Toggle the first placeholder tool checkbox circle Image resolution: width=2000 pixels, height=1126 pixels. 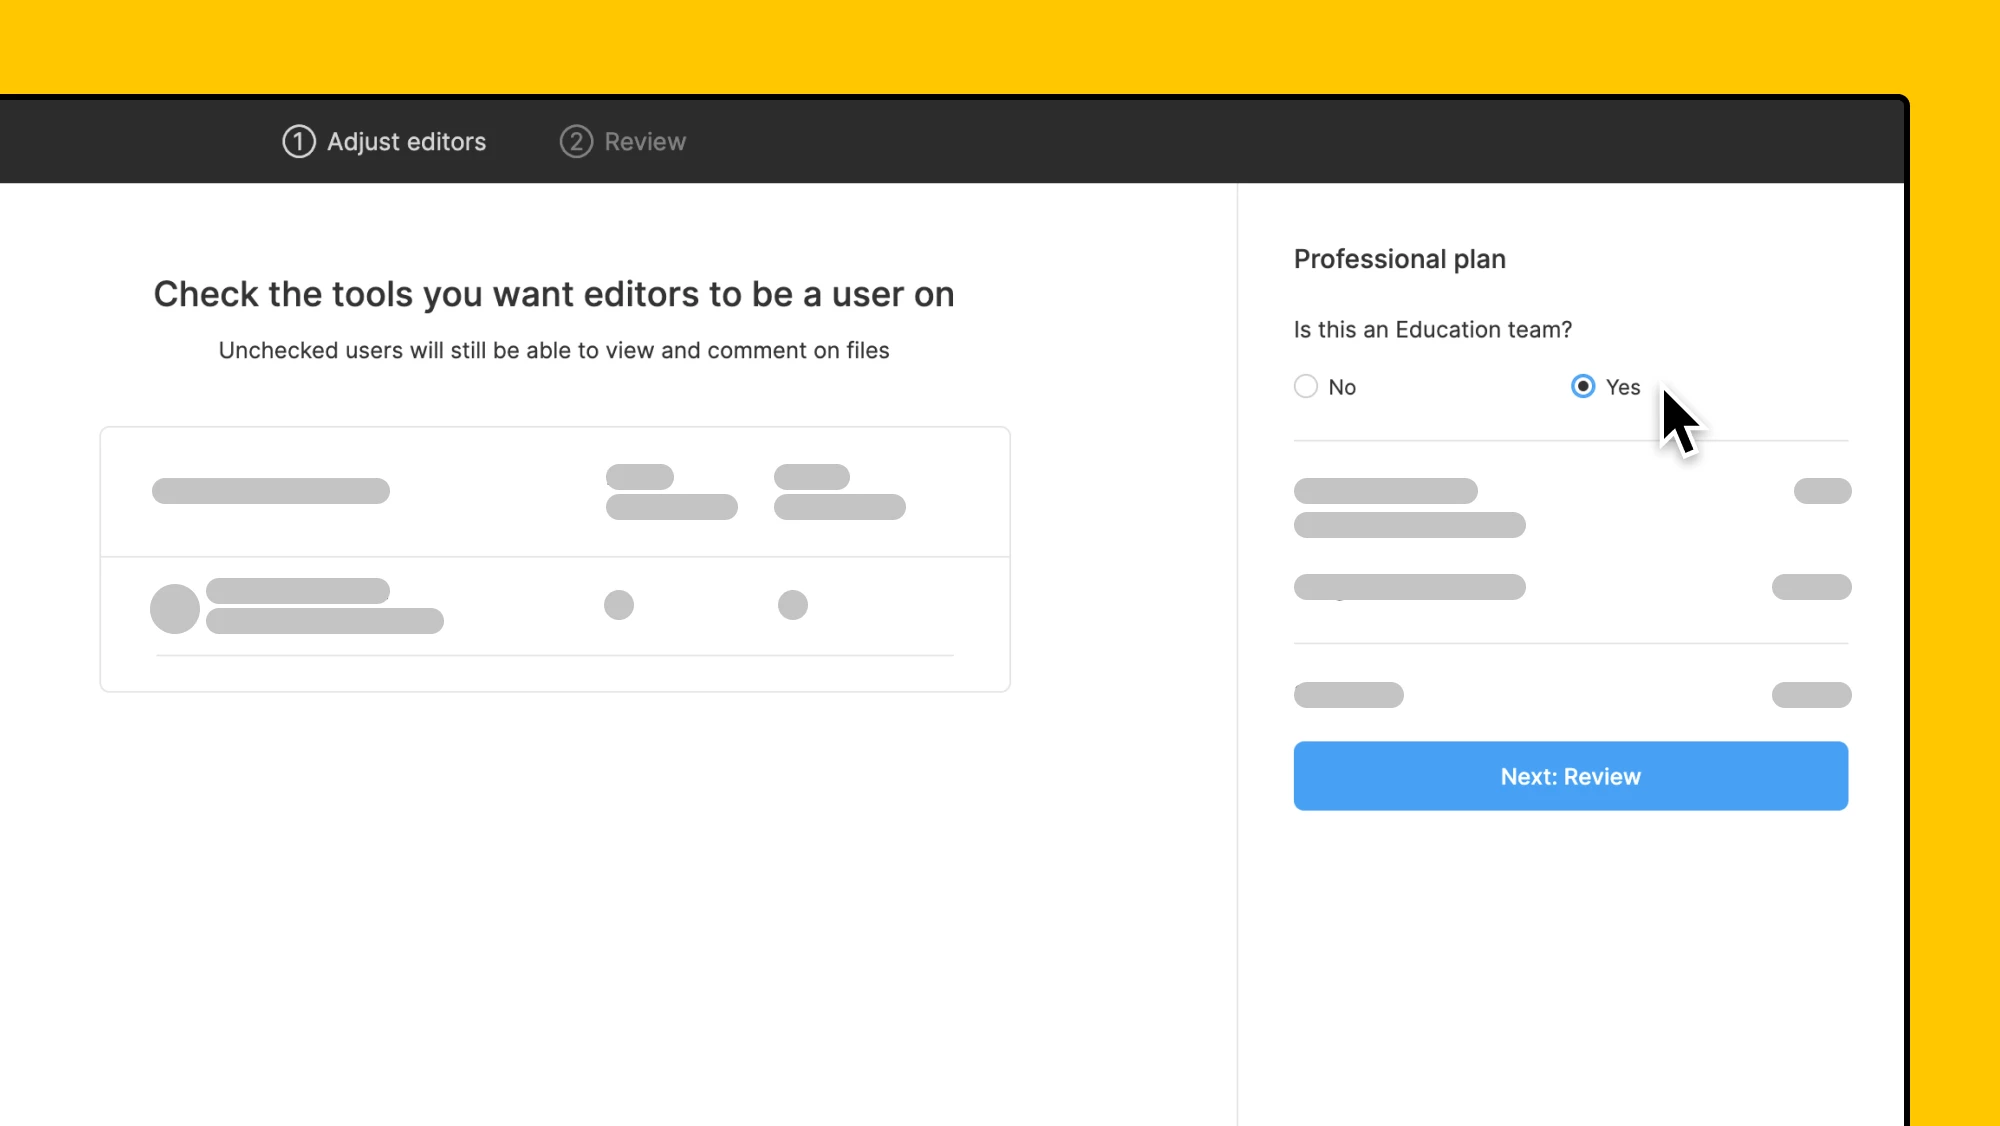pyautogui.click(x=618, y=604)
